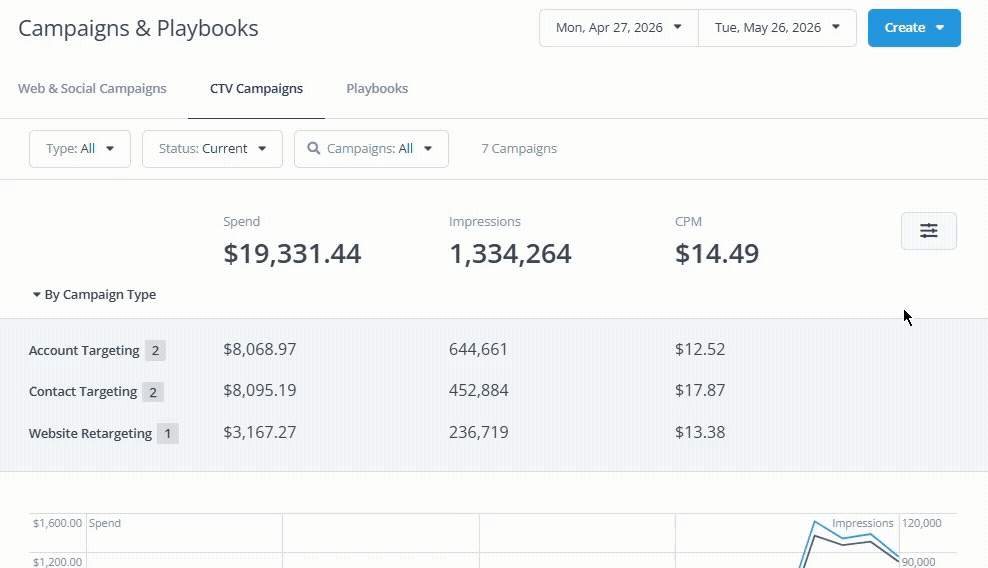Click the Website Retargeting count badge

pyautogui.click(x=168, y=434)
